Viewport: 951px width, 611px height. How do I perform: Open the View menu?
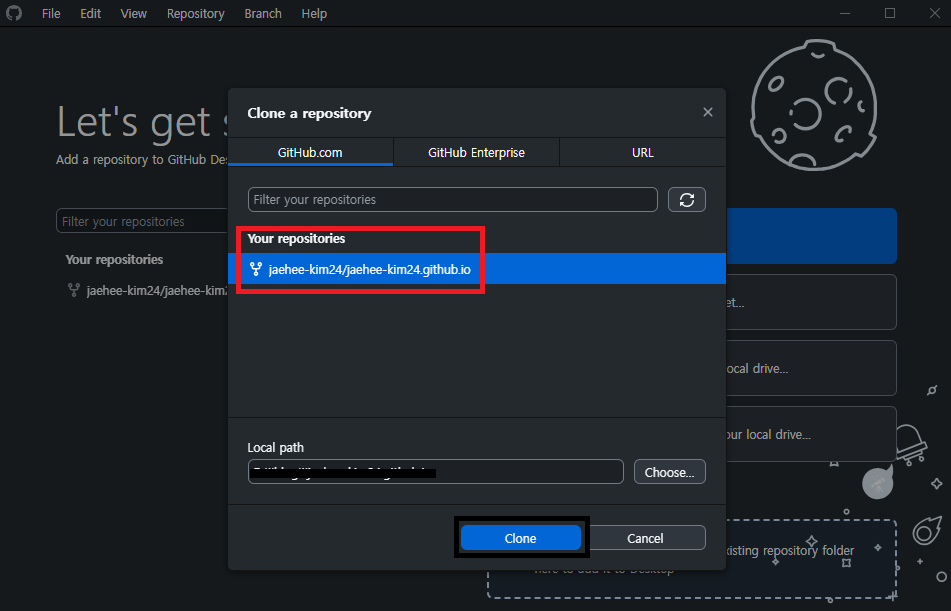coord(133,13)
